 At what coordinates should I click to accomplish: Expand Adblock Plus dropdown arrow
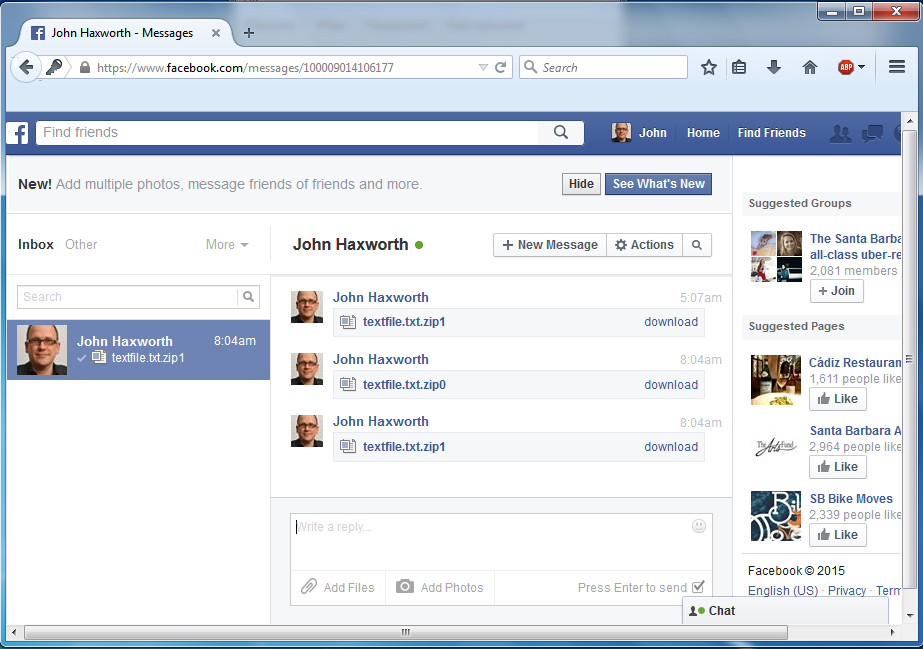(x=862, y=67)
